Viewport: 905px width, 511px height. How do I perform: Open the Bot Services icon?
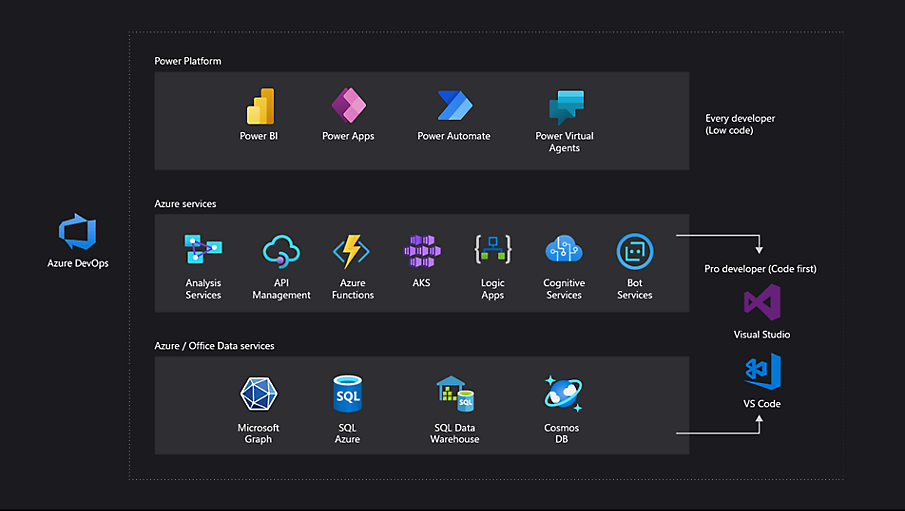tap(635, 251)
